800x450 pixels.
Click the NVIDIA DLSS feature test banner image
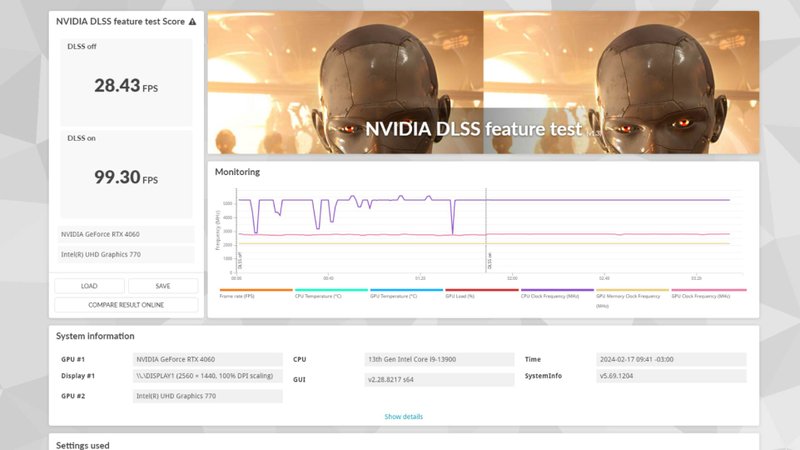(x=483, y=82)
